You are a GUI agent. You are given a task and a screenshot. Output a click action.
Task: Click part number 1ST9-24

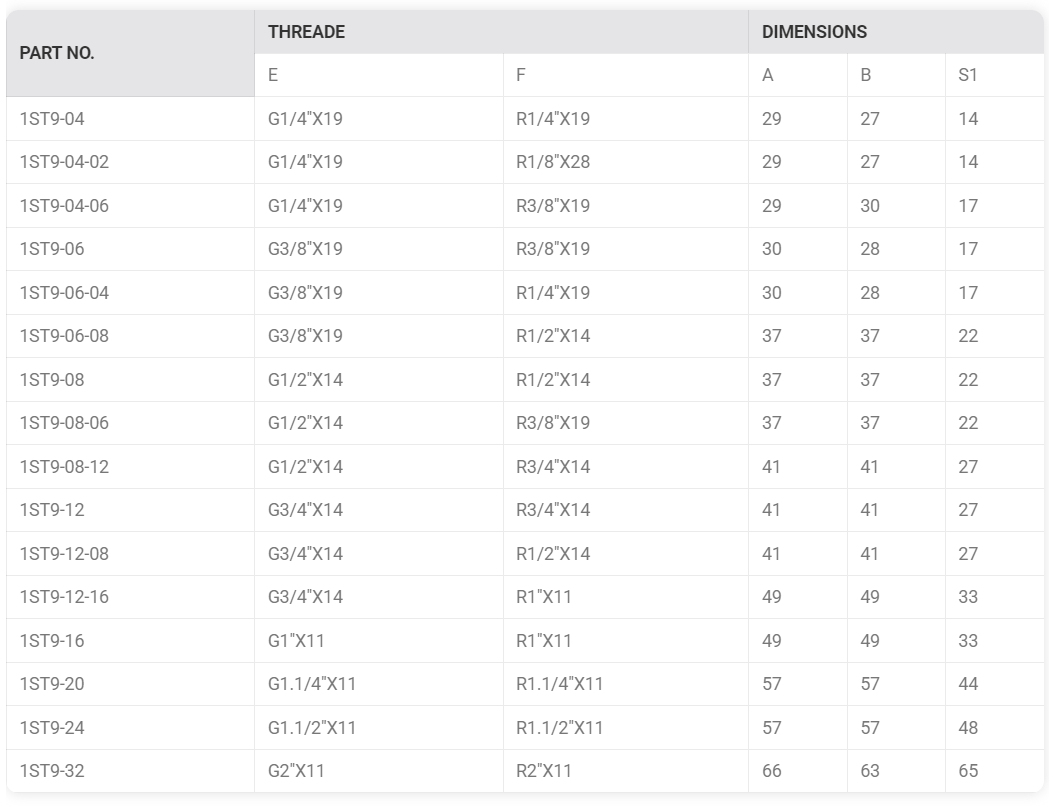pos(52,728)
